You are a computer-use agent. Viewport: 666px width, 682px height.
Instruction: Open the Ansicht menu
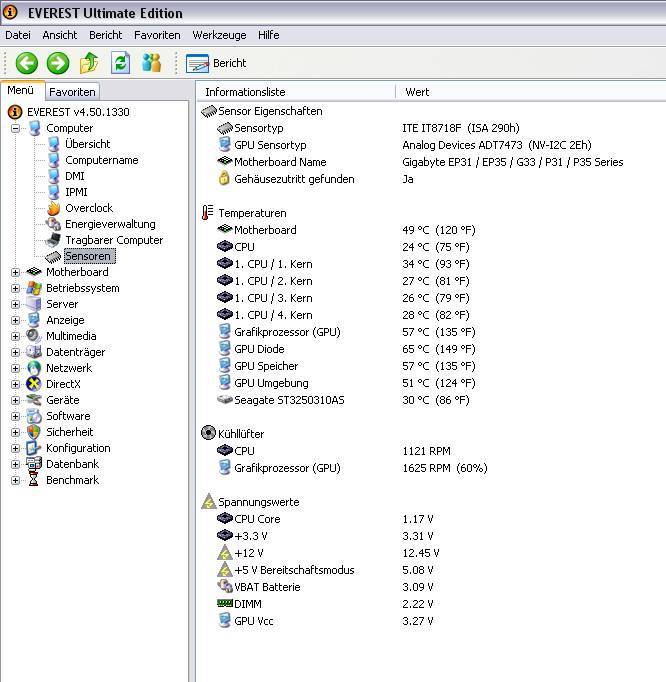point(60,35)
